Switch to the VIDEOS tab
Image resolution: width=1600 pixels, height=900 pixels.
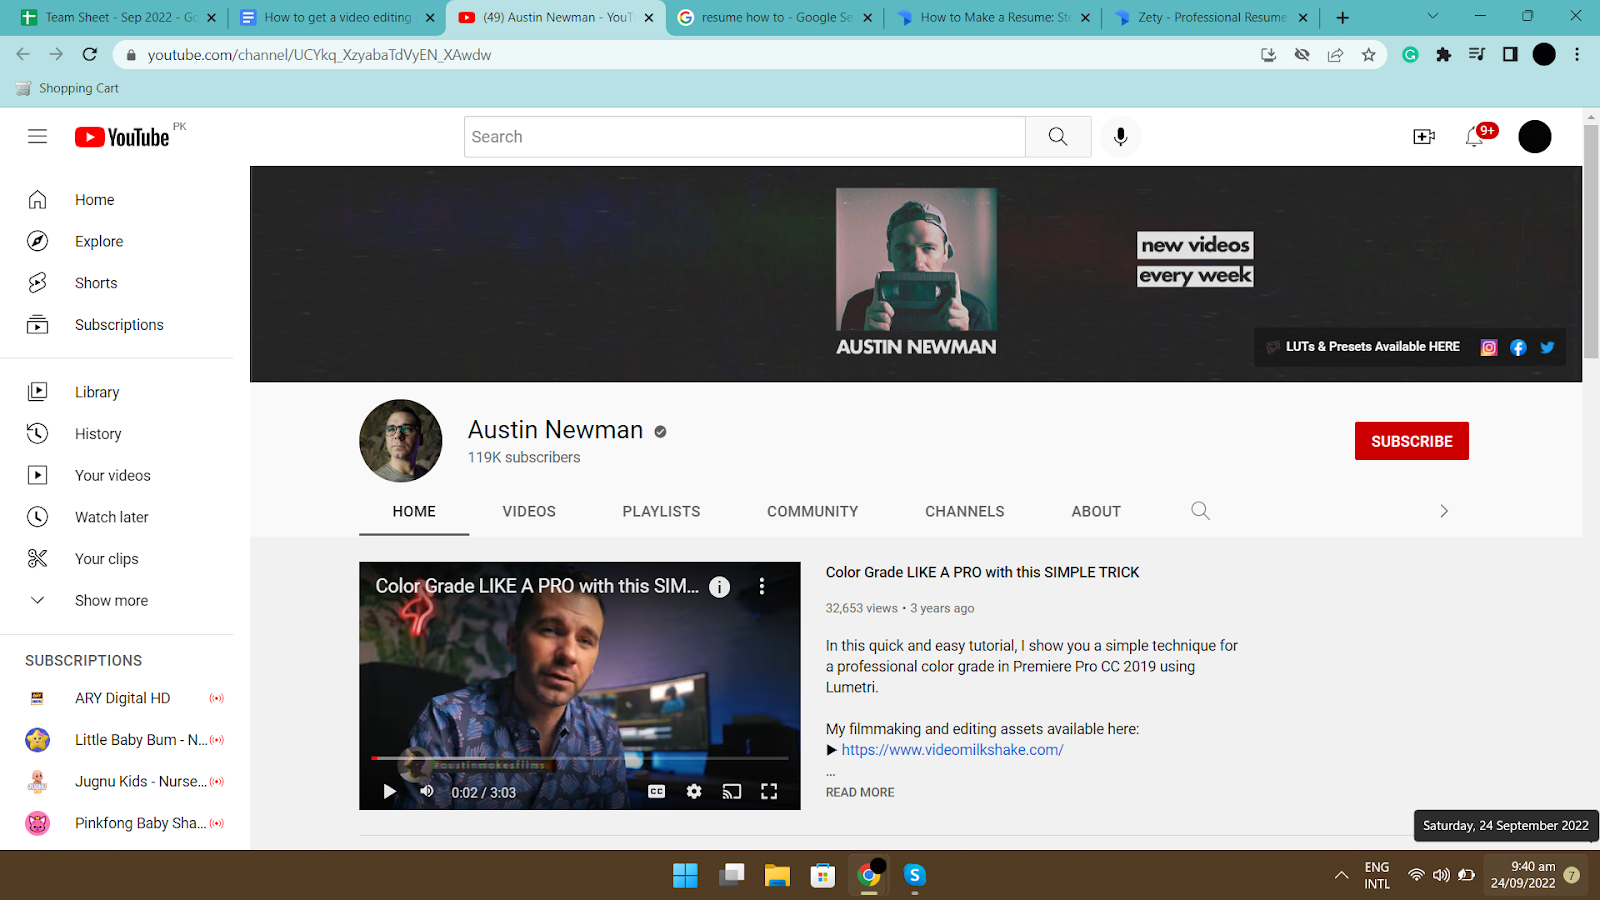(x=529, y=511)
